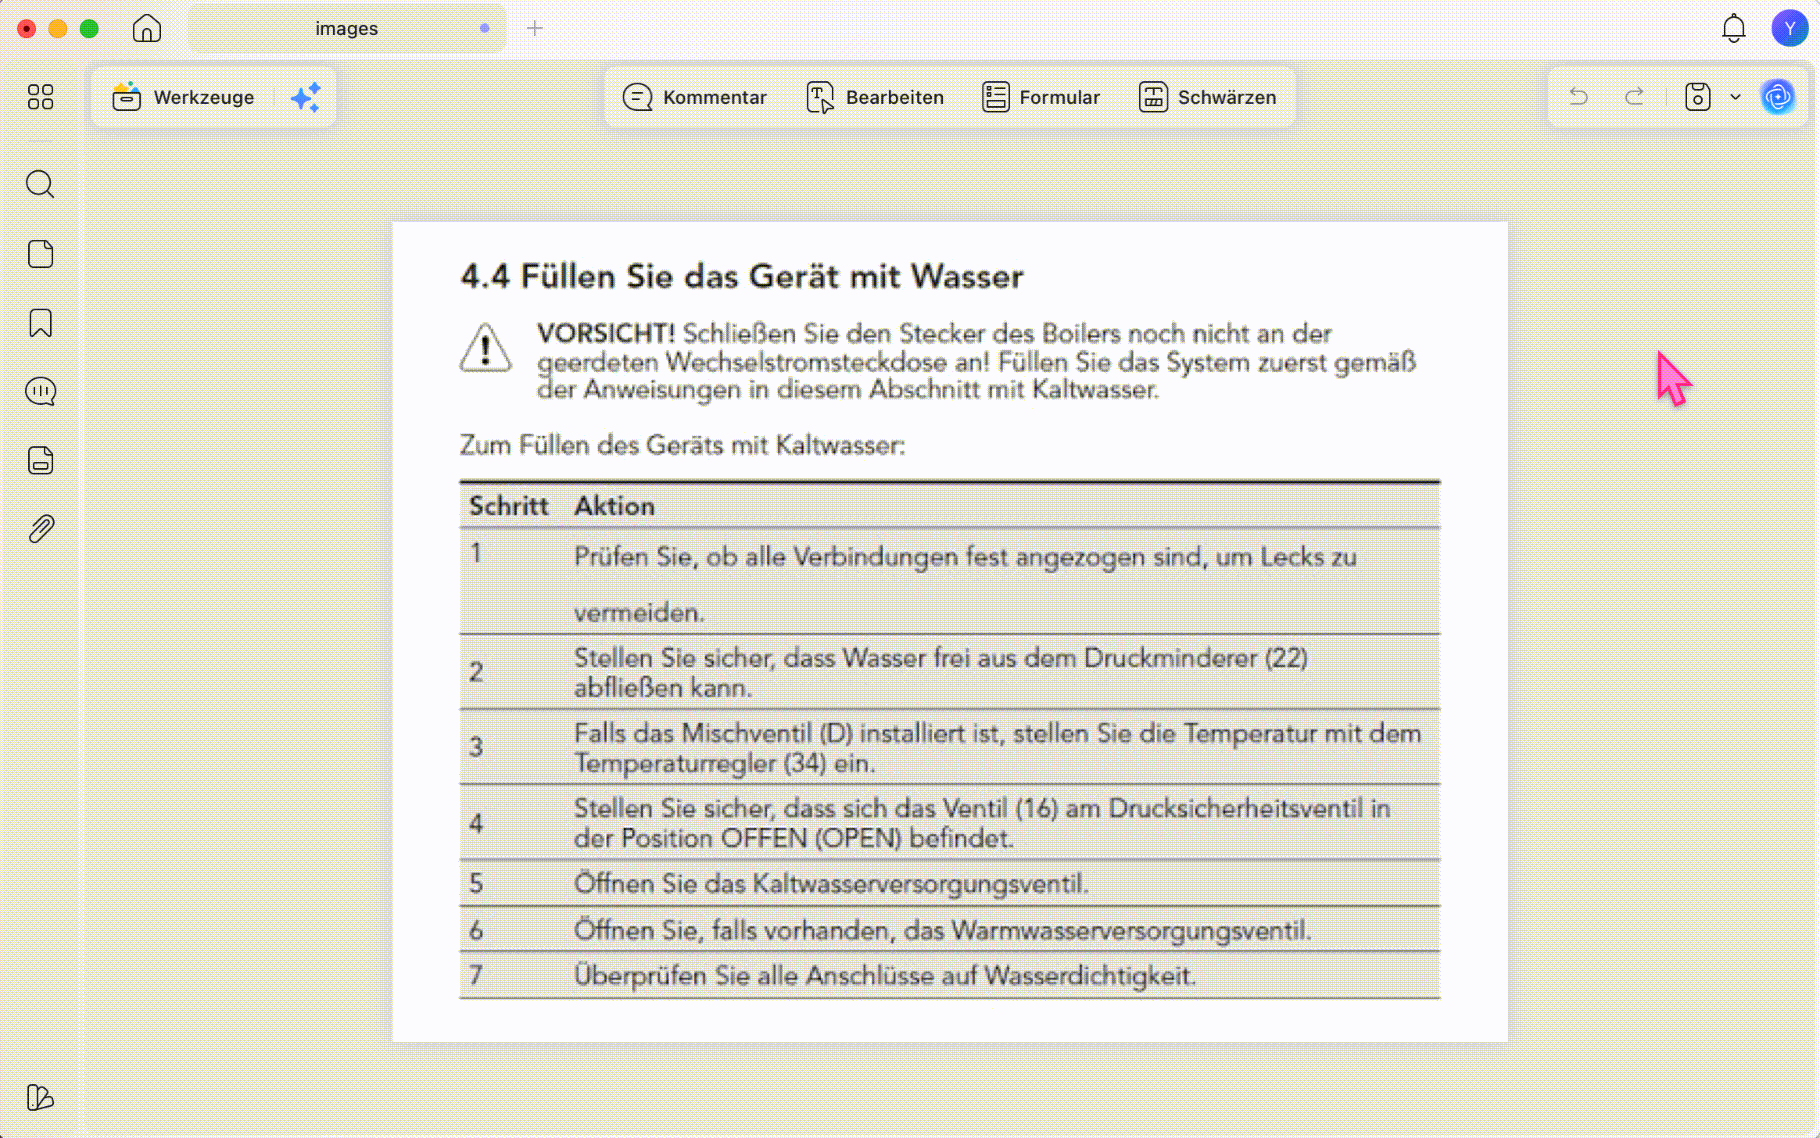Click 'Öffnen Sie das Kaltwasserversorgungsventil.' row
This screenshot has height=1138, width=1820.
831,884
